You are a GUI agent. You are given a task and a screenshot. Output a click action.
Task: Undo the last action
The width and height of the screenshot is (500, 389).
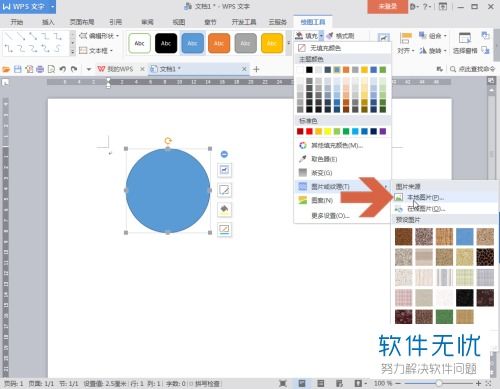point(63,69)
